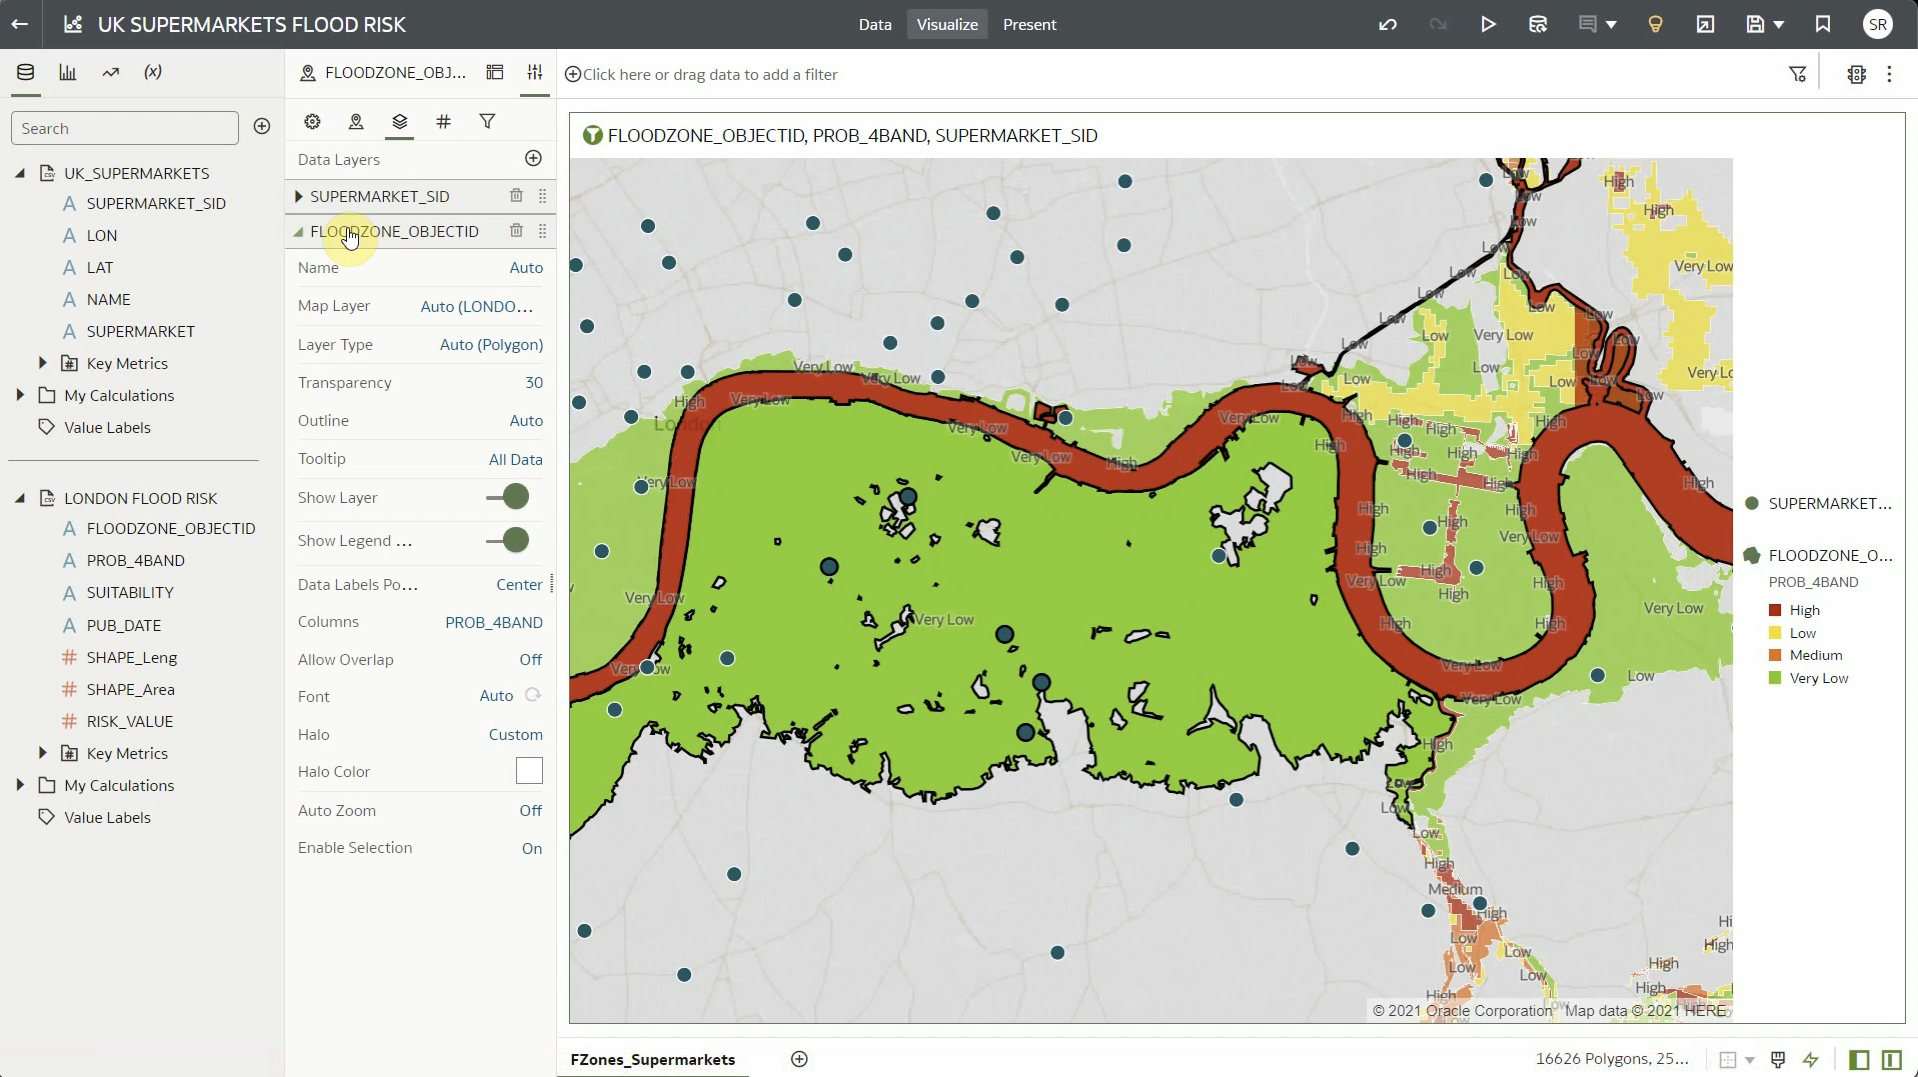Click the Insights lightbulb icon in top toolbar

coord(1654,23)
